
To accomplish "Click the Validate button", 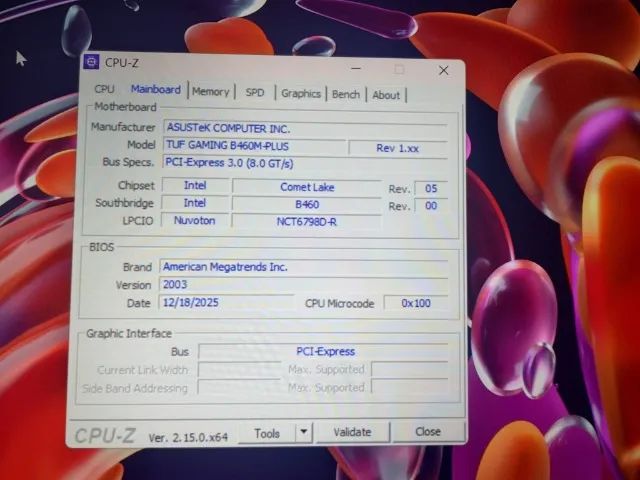I will pos(352,432).
